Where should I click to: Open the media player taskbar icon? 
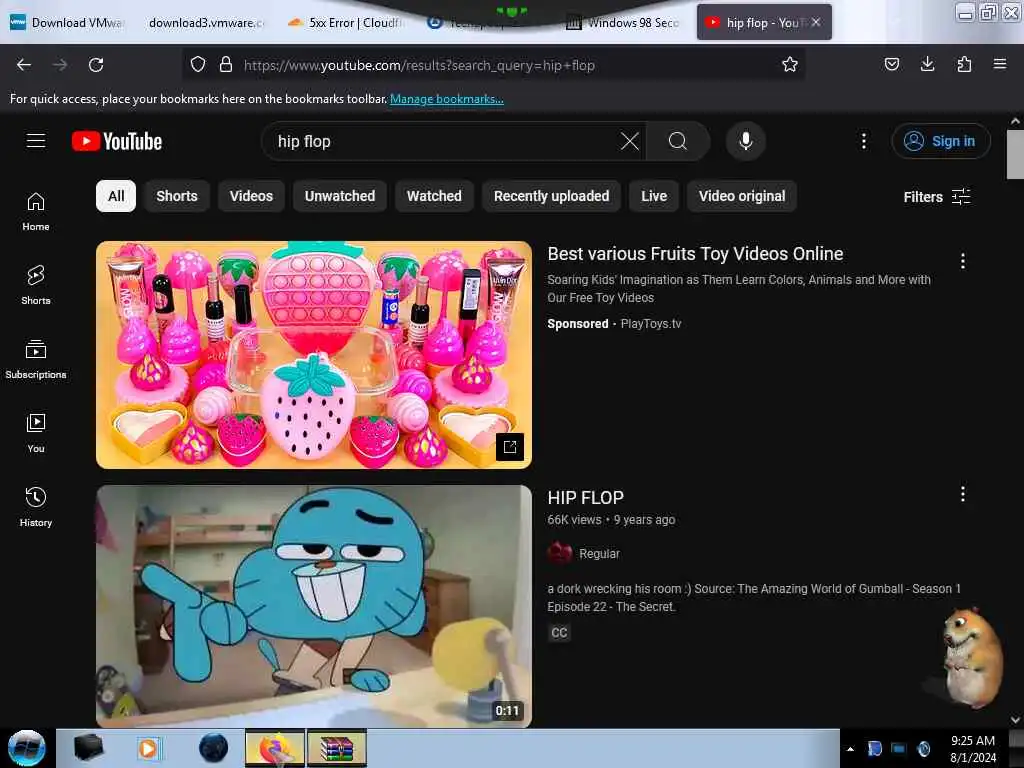pos(148,748)
